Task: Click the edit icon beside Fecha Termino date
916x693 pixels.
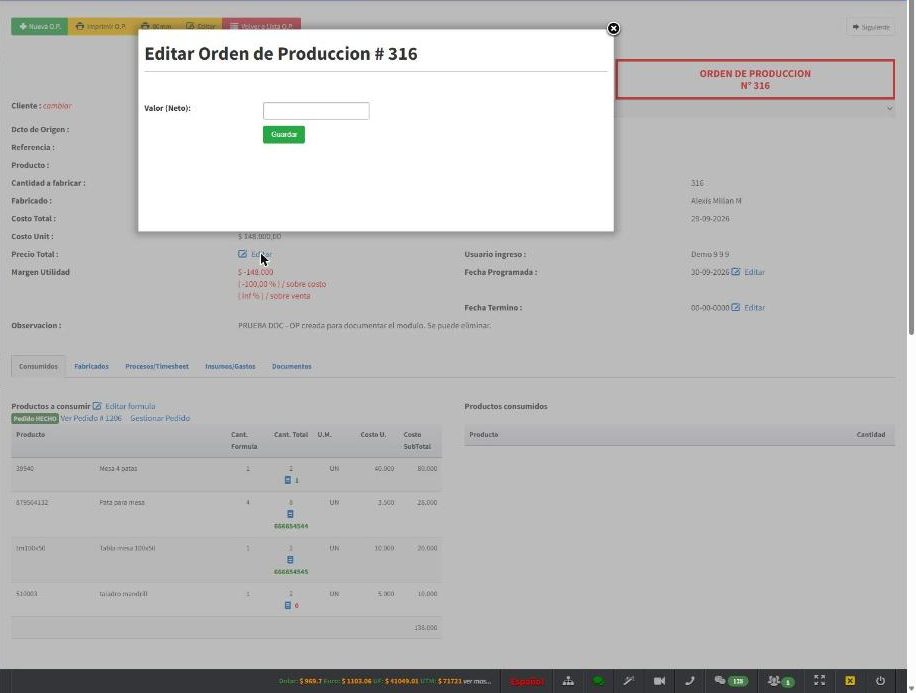Action: (x=736, y=307)
